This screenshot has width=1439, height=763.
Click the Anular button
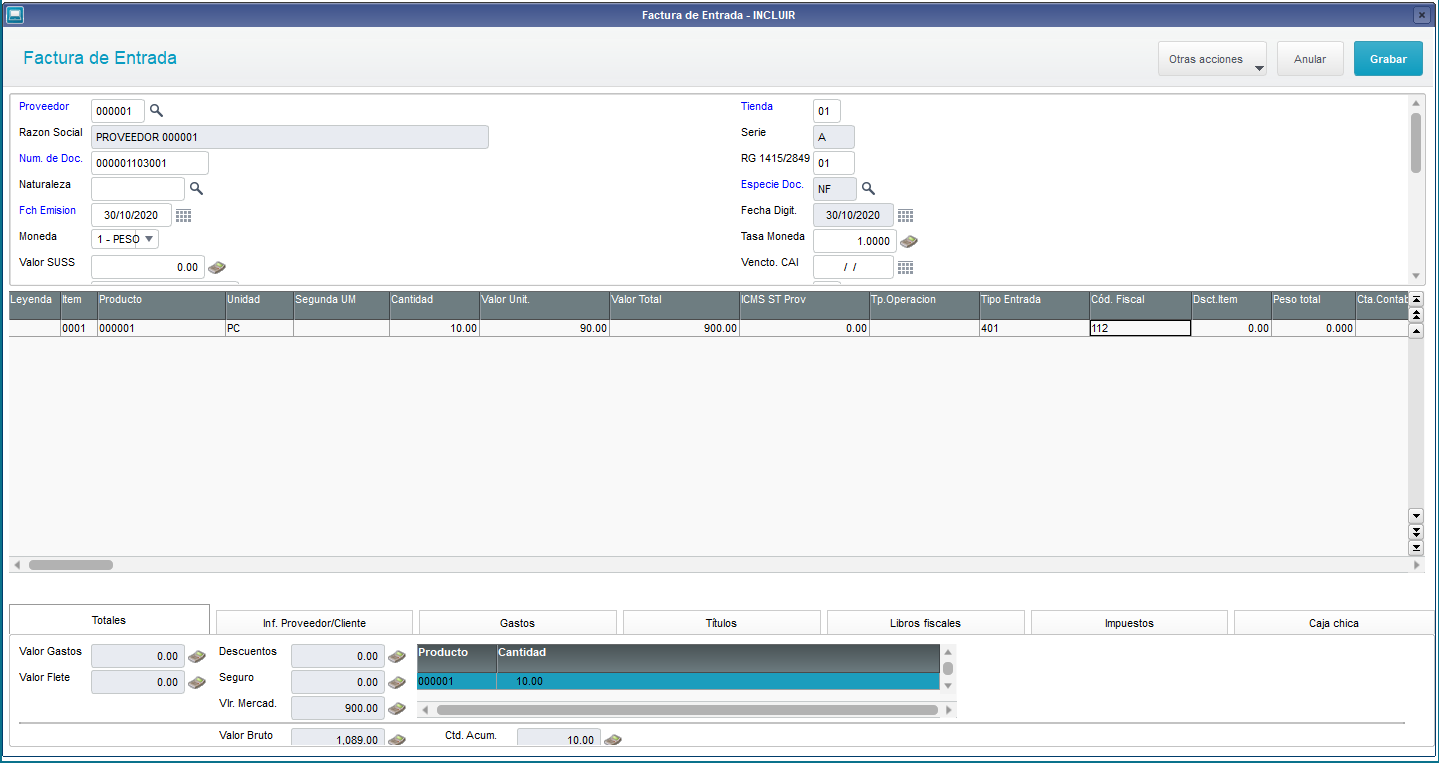[1310, 59]
